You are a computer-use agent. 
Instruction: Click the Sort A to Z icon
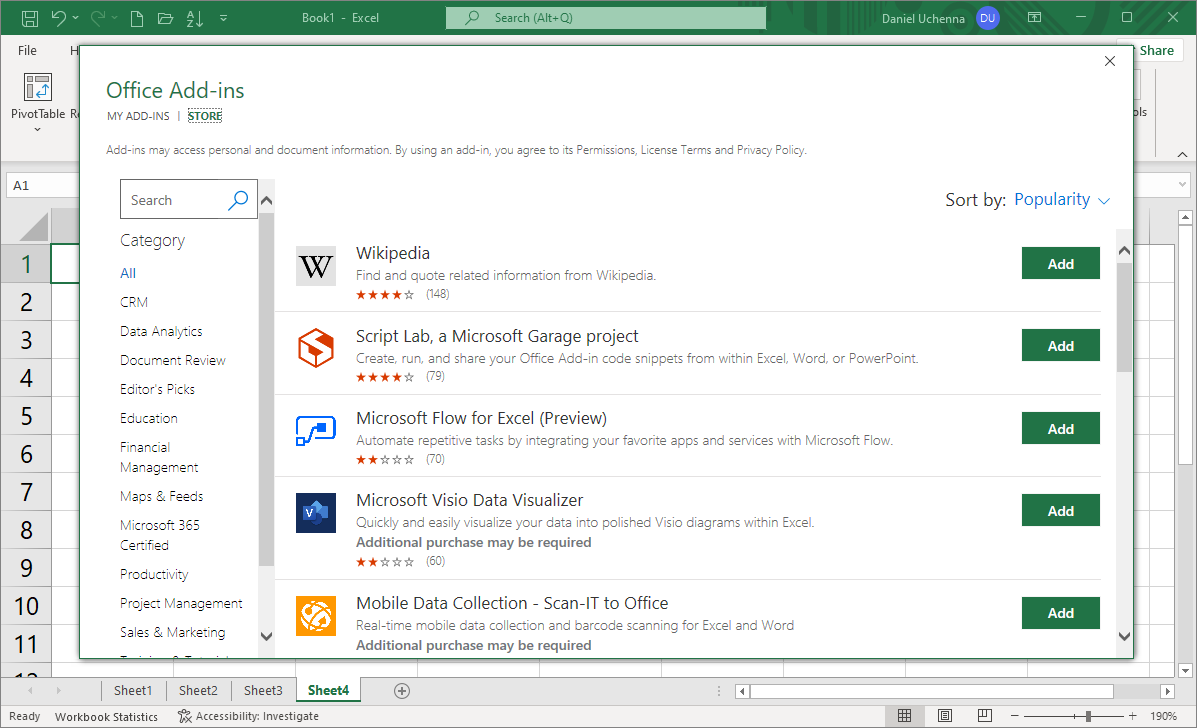point(195,18)
